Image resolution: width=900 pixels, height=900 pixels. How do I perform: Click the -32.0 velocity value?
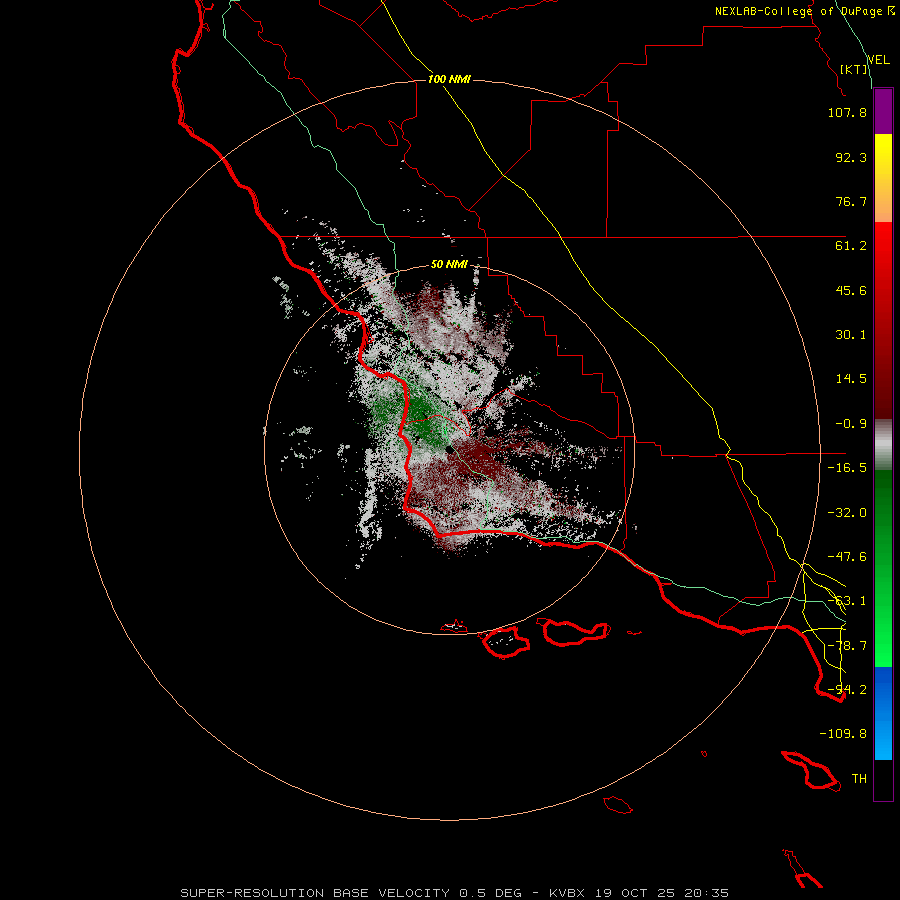click(x=847, y=513)
